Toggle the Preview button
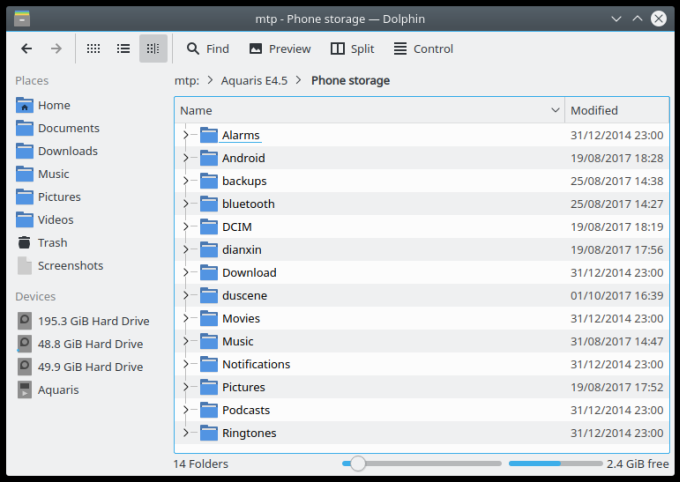Image resolution: width=680 pixels, height=482 pixels. click(x=280, y=49)
